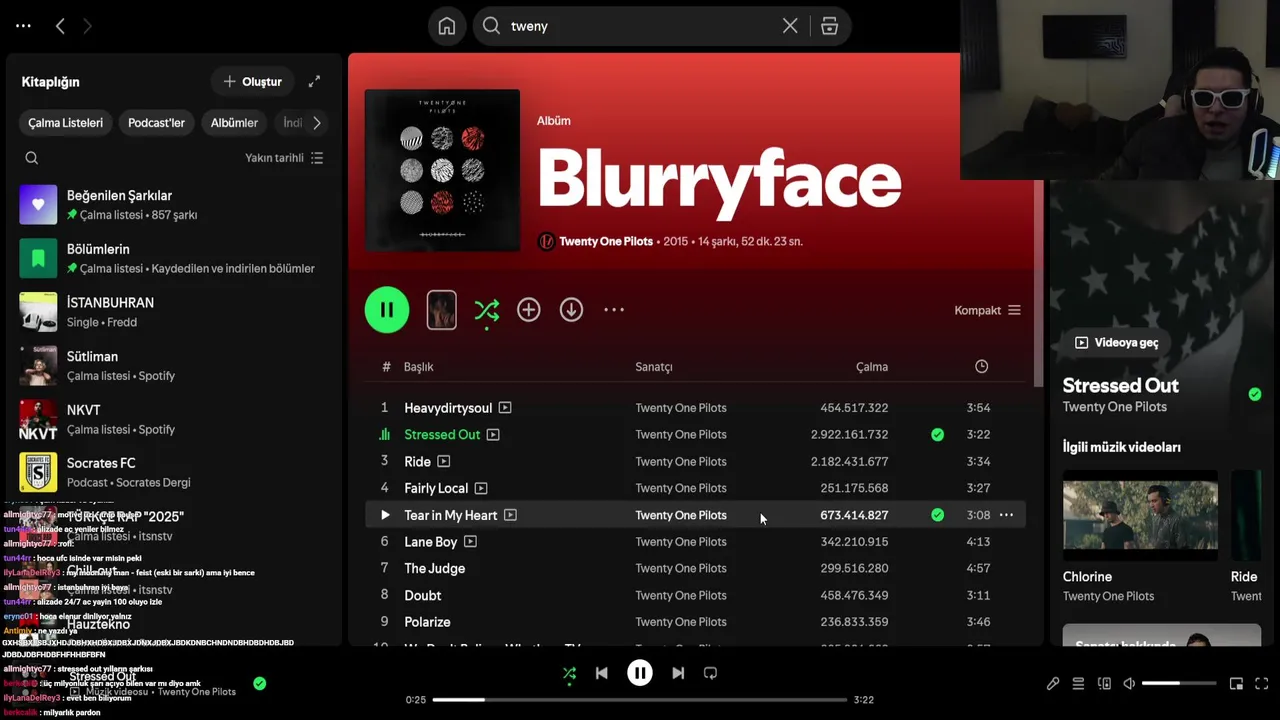Click the search bar containing 'tweny'
The width and height of the screenshot is (1280, 720).
[x=661, y=26]
